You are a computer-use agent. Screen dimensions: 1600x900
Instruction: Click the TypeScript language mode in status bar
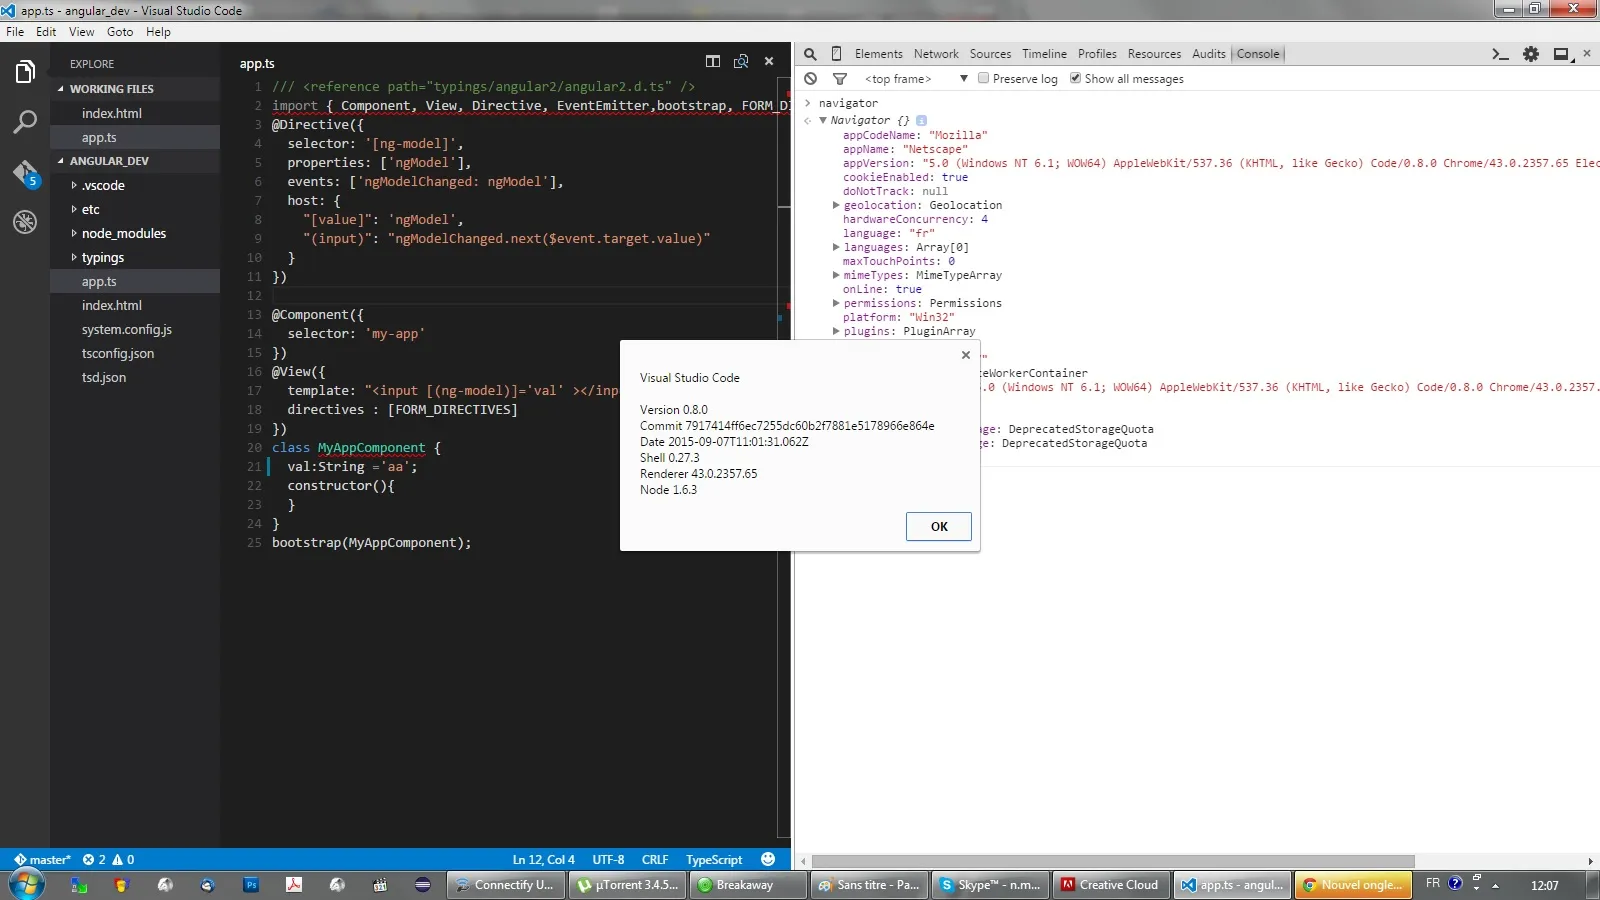(714, 859)
